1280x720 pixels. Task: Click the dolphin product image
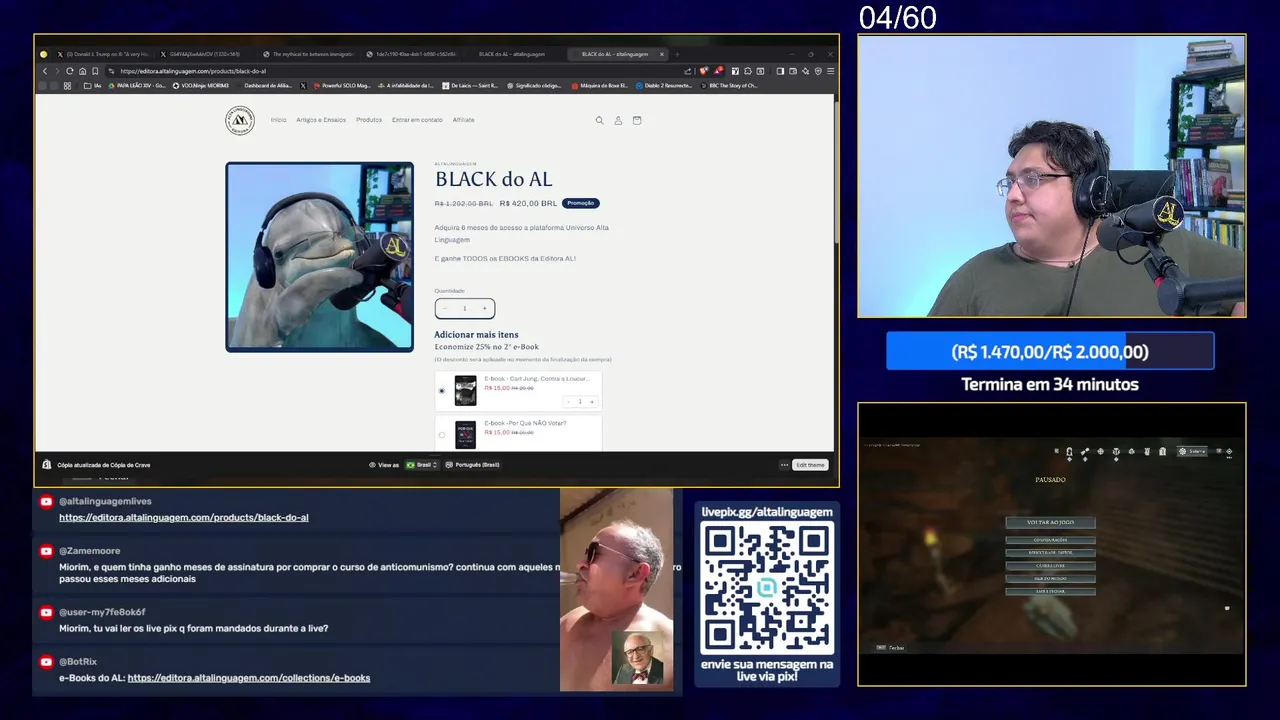pyautogui.click(x=319, y=257)
